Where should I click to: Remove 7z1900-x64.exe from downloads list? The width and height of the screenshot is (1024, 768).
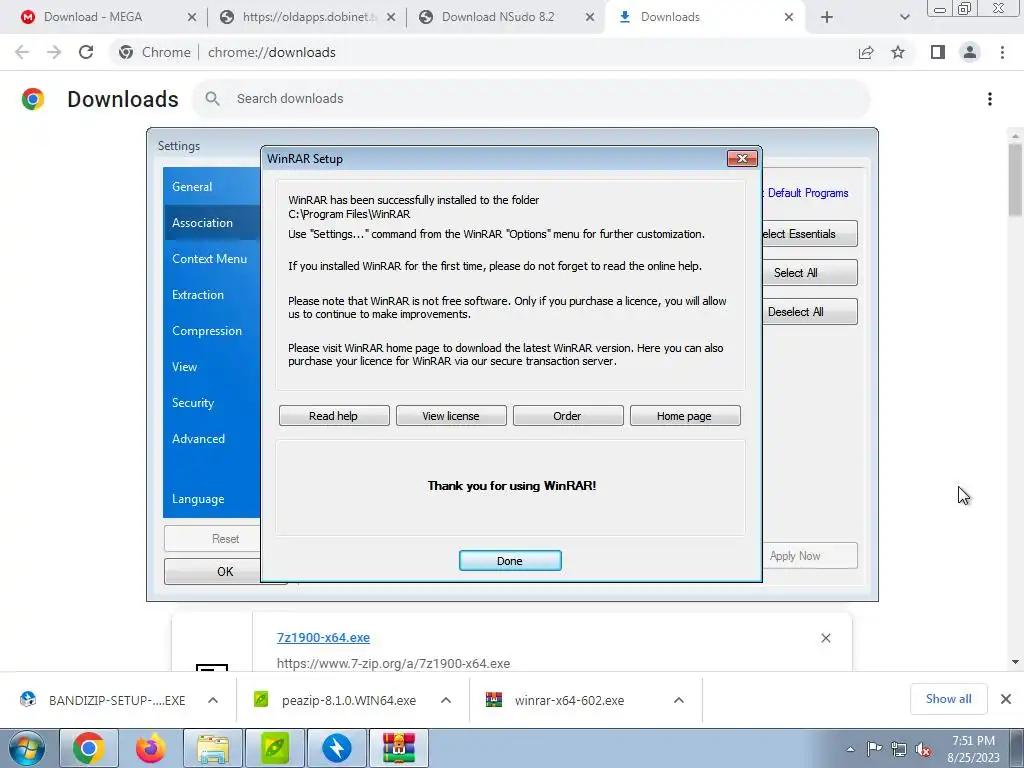tap(825, 638)
